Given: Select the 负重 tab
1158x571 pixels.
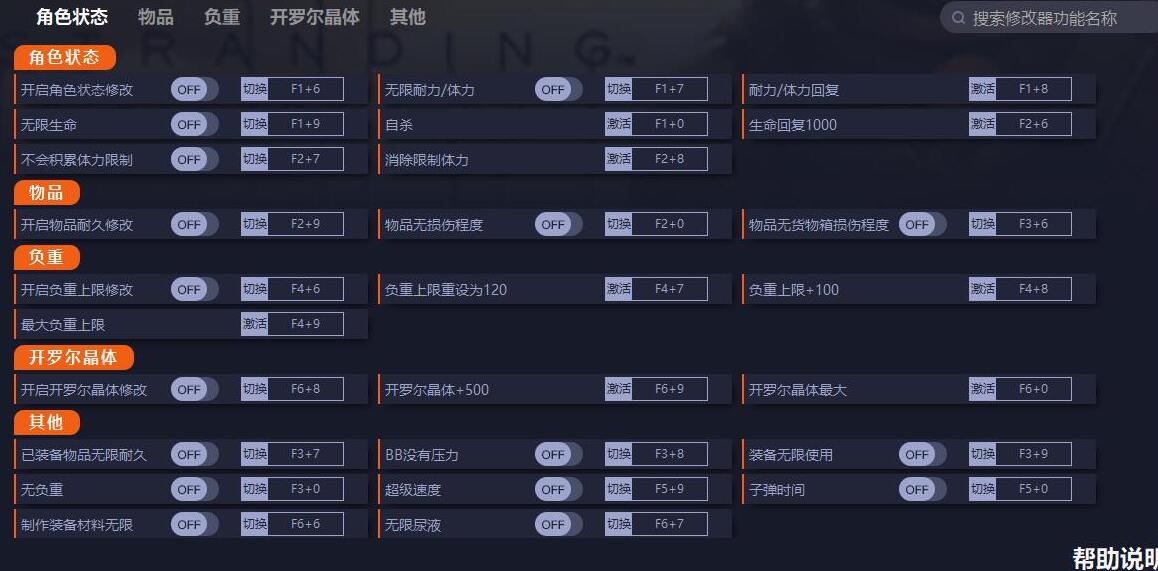Looking at the screenshot, I should tap(222, 17).
